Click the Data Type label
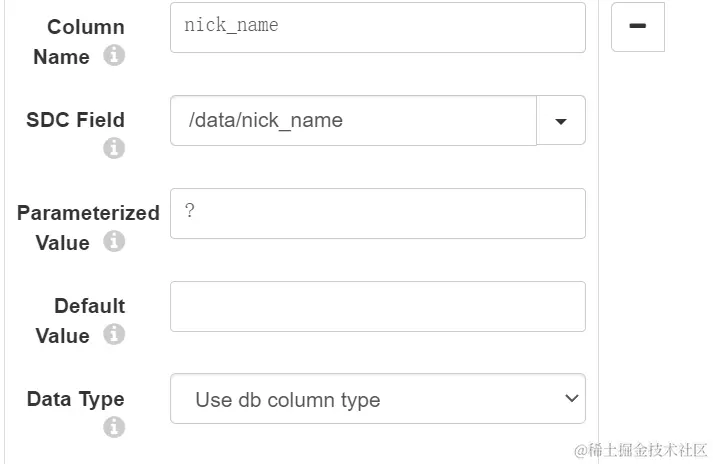Viewport: 713px width, 464px height. point(76,399)
